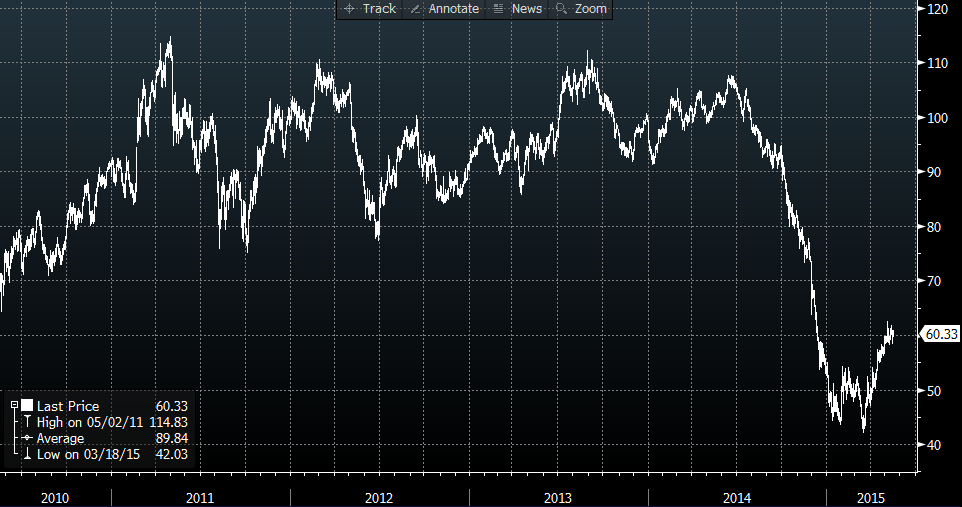
Task: Click the white Last Price color swatch
Action: [27, 406]
